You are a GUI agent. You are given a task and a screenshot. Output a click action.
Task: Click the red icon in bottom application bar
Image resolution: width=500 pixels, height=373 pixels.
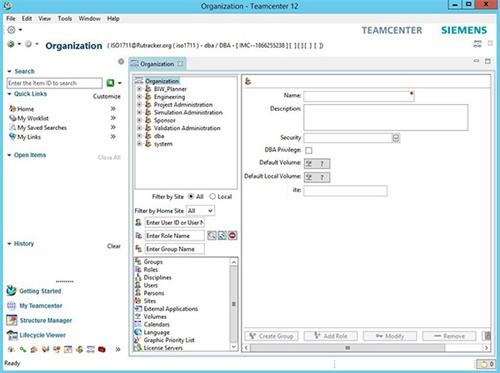click(102, 349)
